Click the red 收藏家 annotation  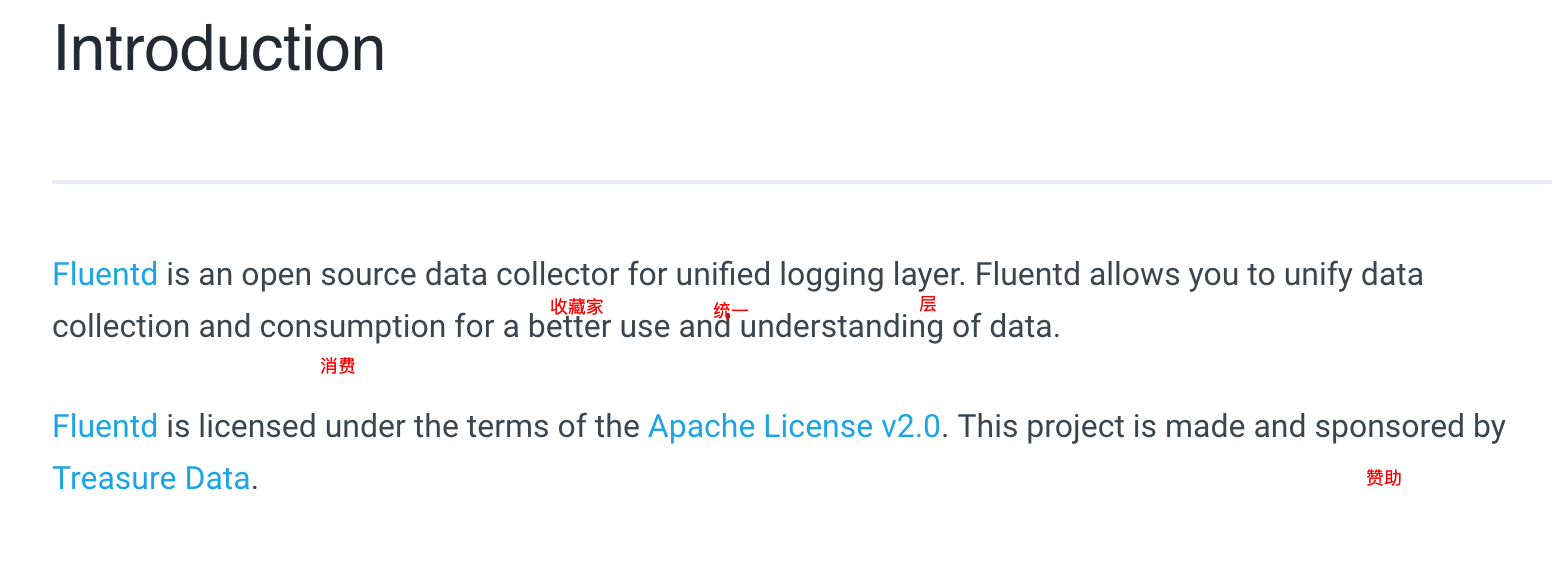tap(577, 307)
